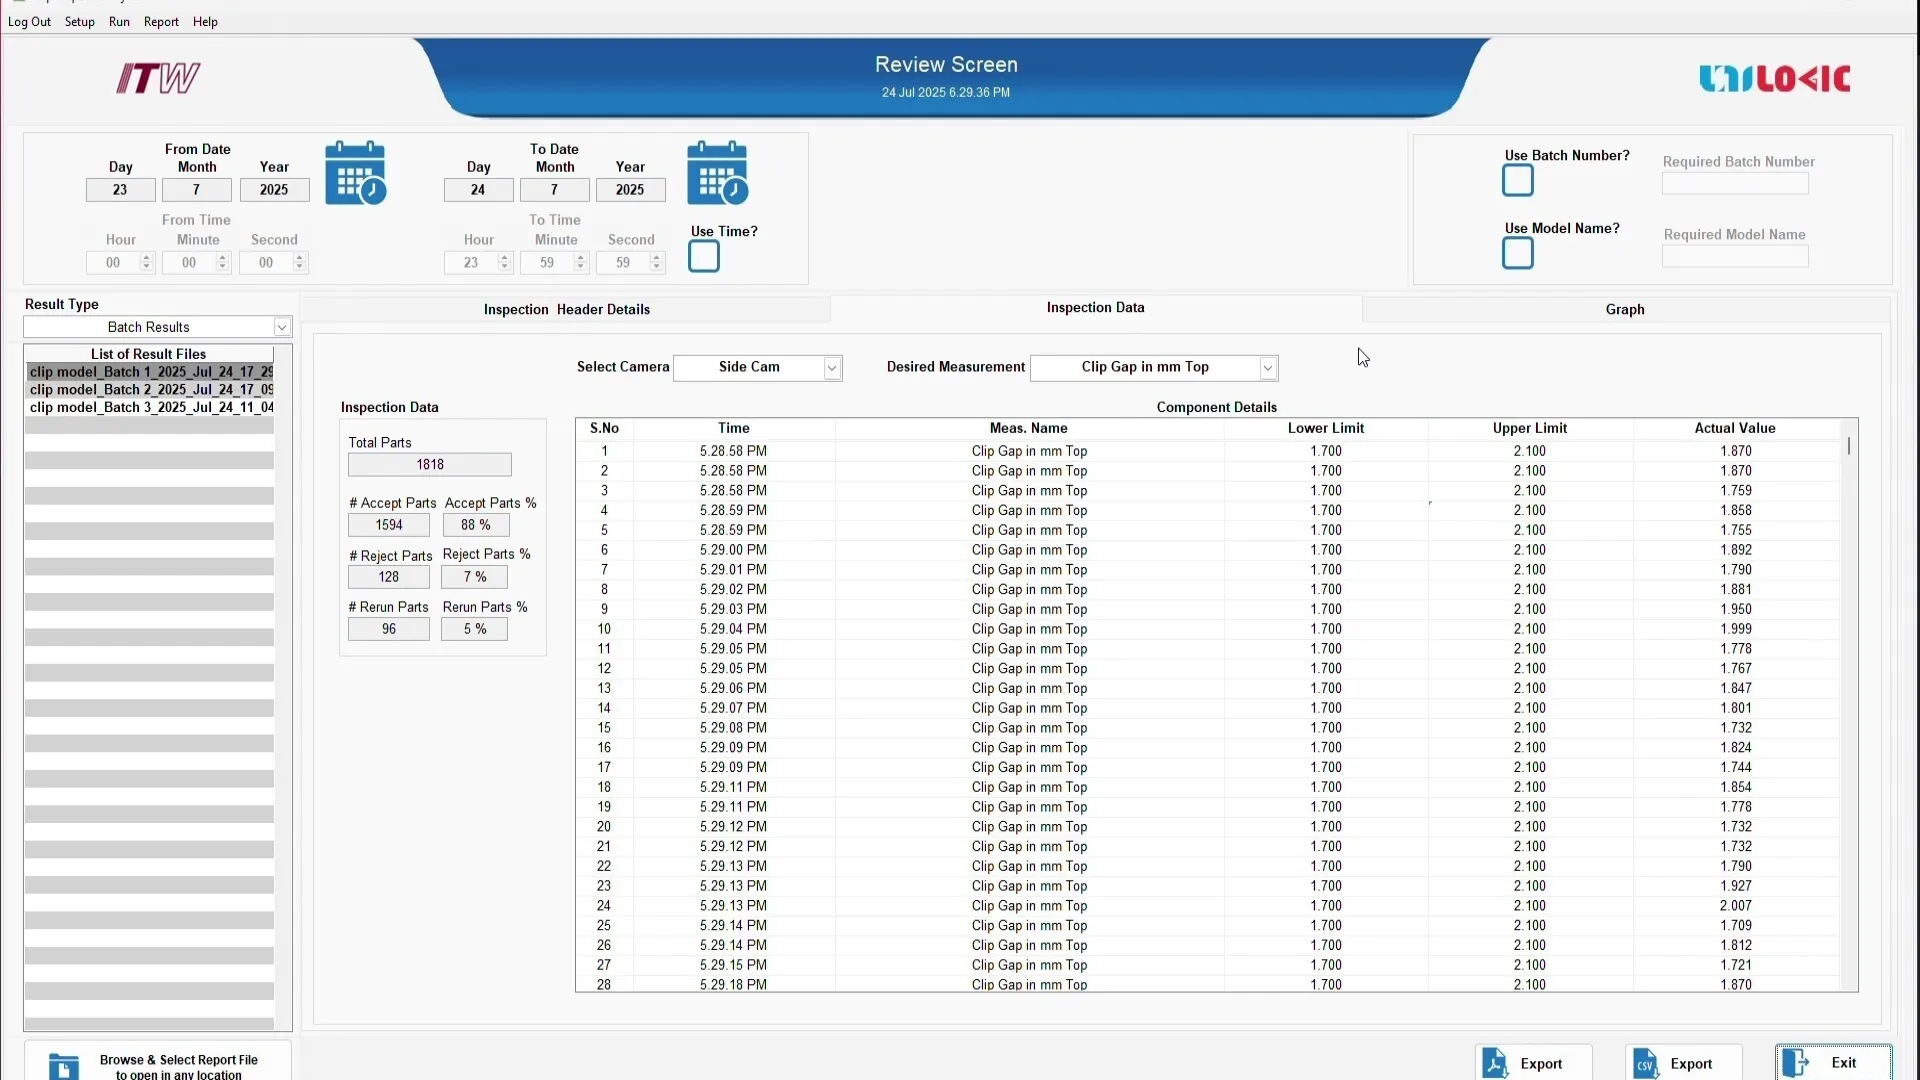Open the Result Type dropdown

coord(281,327)
